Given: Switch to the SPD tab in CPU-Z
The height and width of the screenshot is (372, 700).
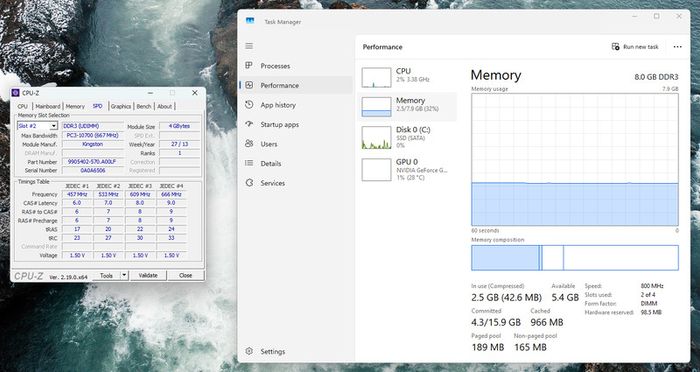Looking at the screenshot, I should [x=97, y=106].
